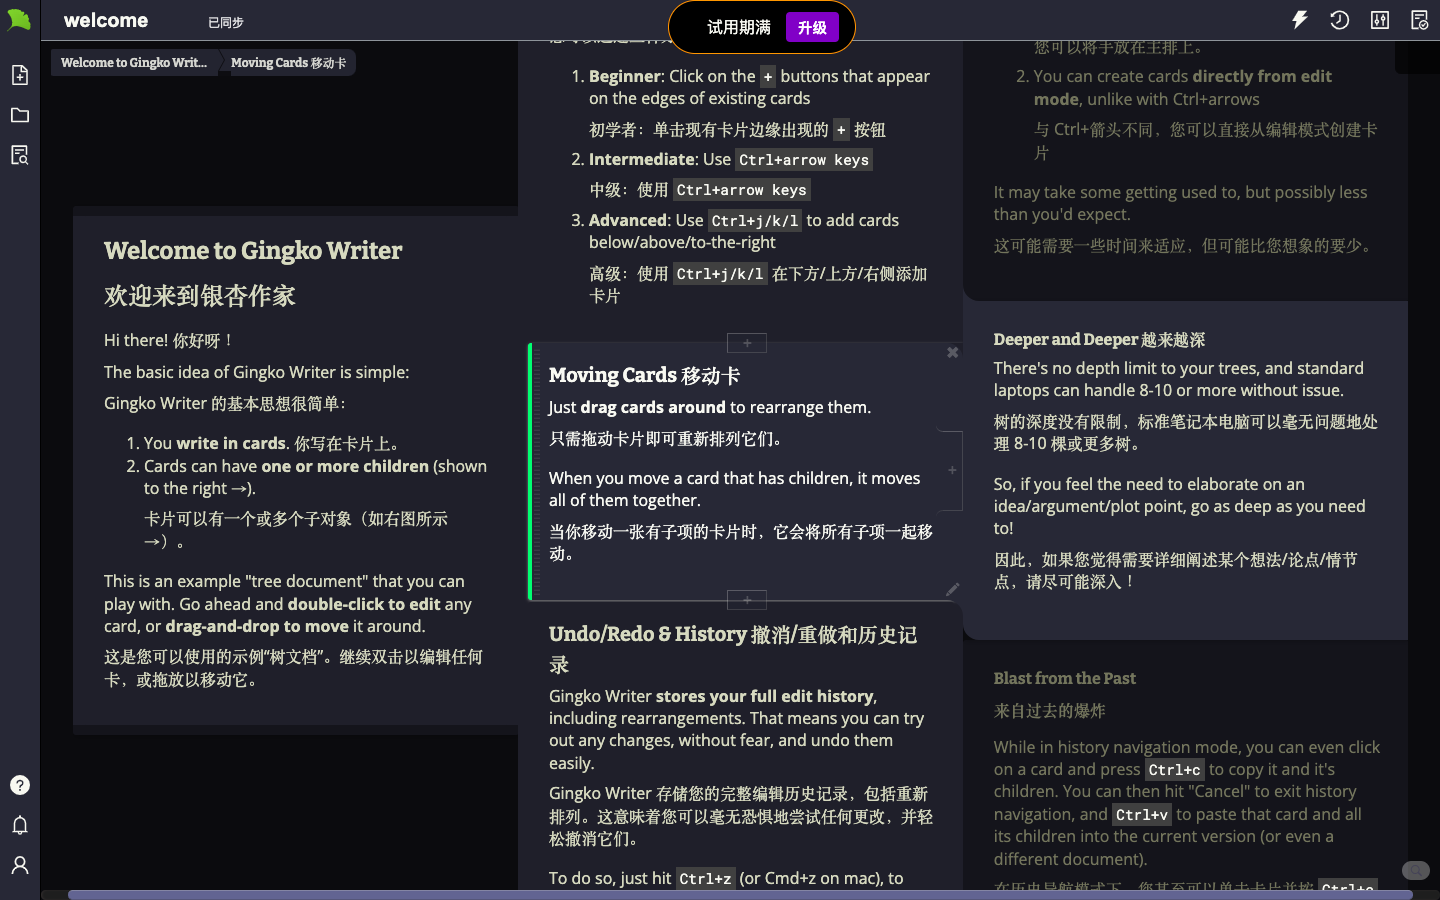The width and height of the screenshot is (1440, 900).
Task: Select the Deeper and Deeper card
Action: pyautogui.click(x=1185, y=470)
